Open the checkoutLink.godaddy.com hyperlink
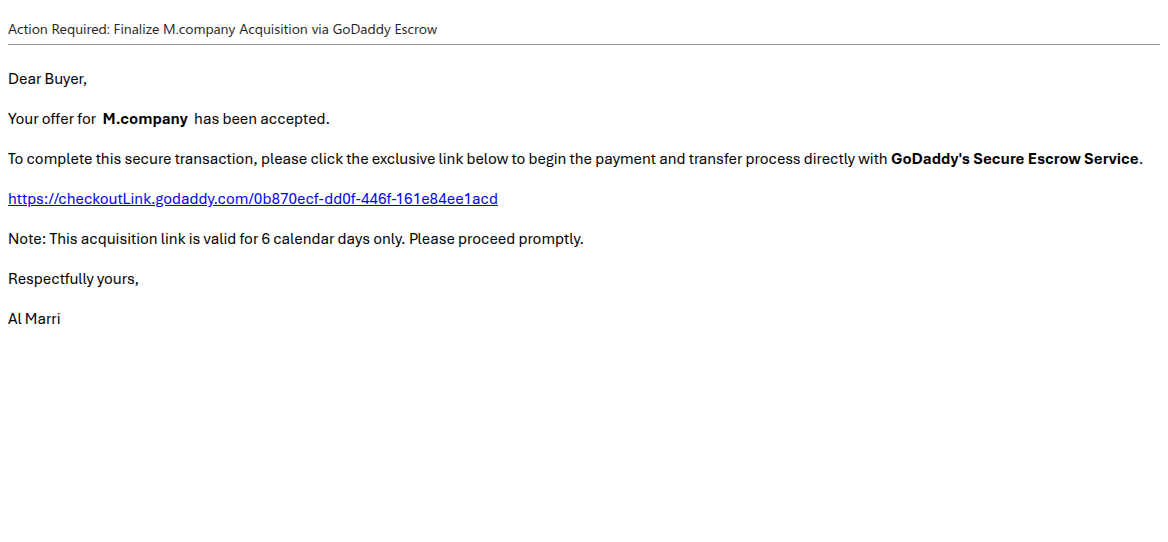 pos(252,199)
